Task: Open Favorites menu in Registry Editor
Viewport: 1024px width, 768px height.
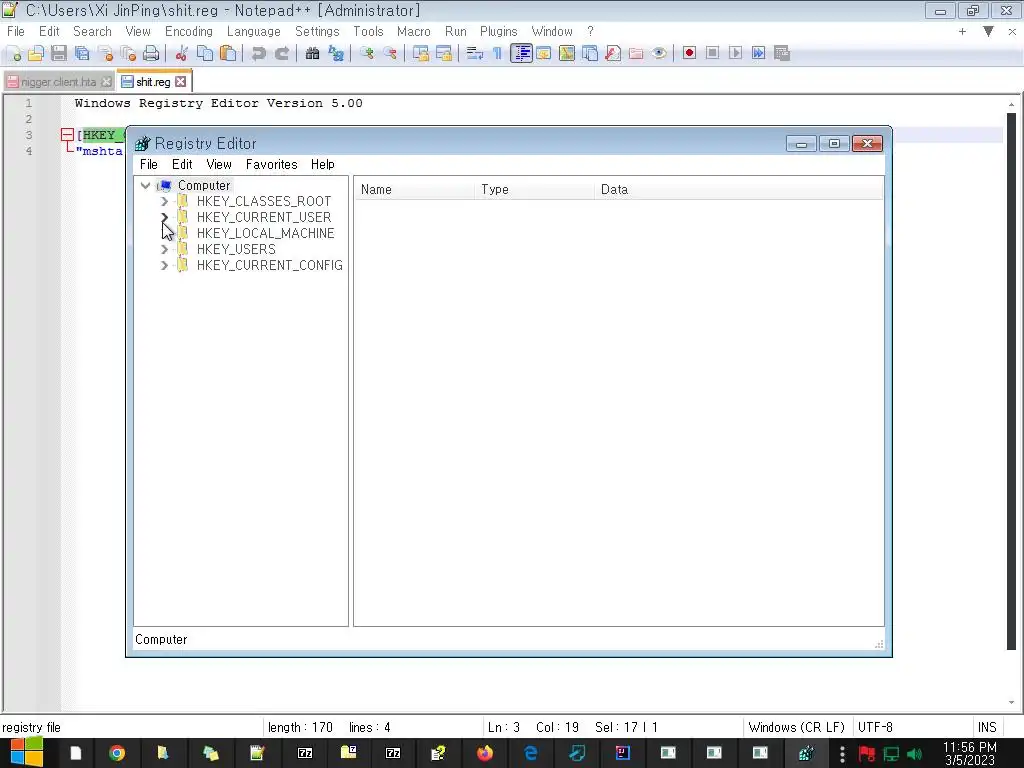Action: [272, 165]
